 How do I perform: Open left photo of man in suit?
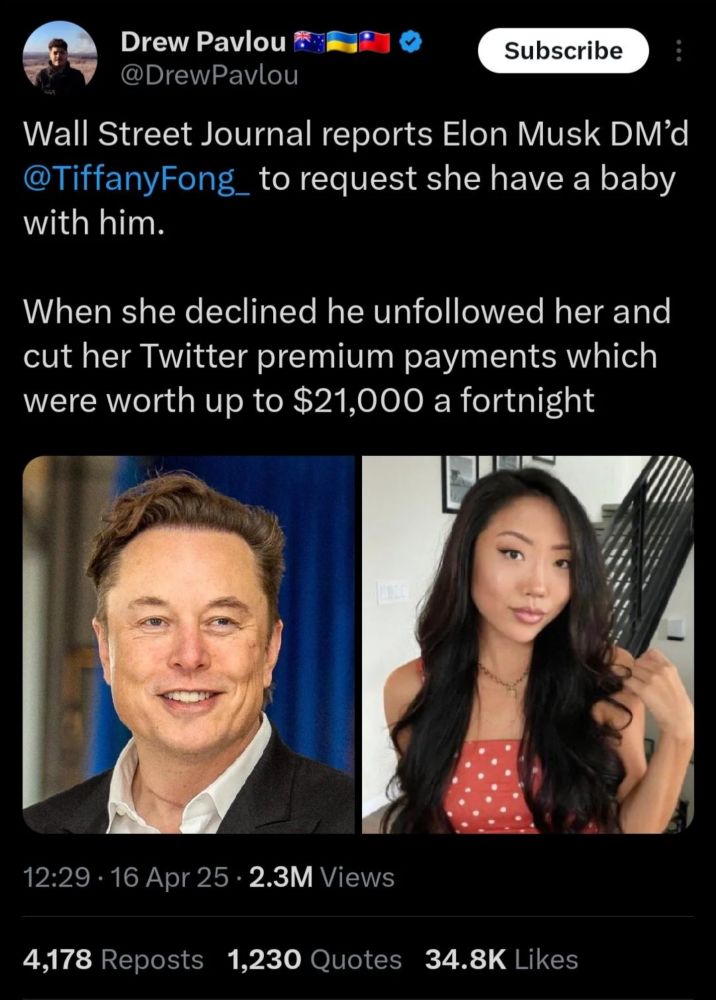point(189,644)
